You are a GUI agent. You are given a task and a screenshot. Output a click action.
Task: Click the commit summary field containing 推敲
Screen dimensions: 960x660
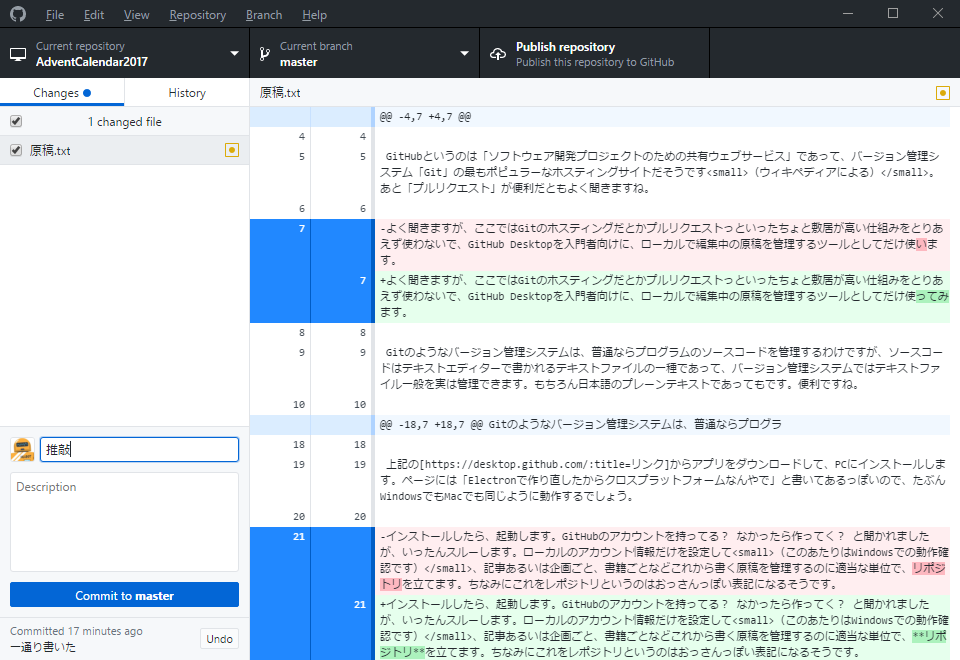[x=139, y=449]
